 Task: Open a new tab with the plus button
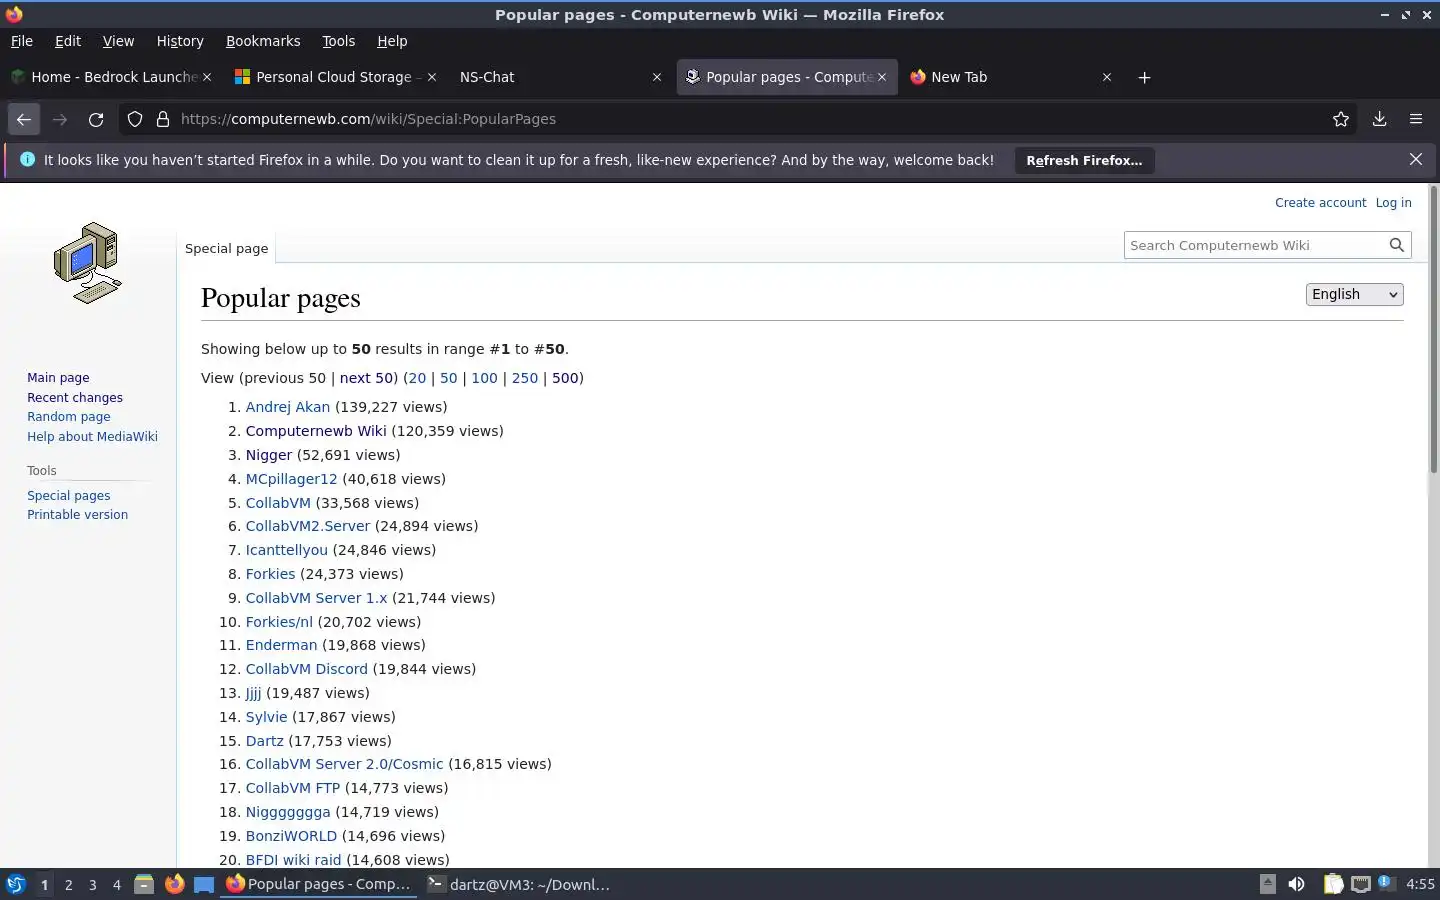click(x=1144, y=77)
